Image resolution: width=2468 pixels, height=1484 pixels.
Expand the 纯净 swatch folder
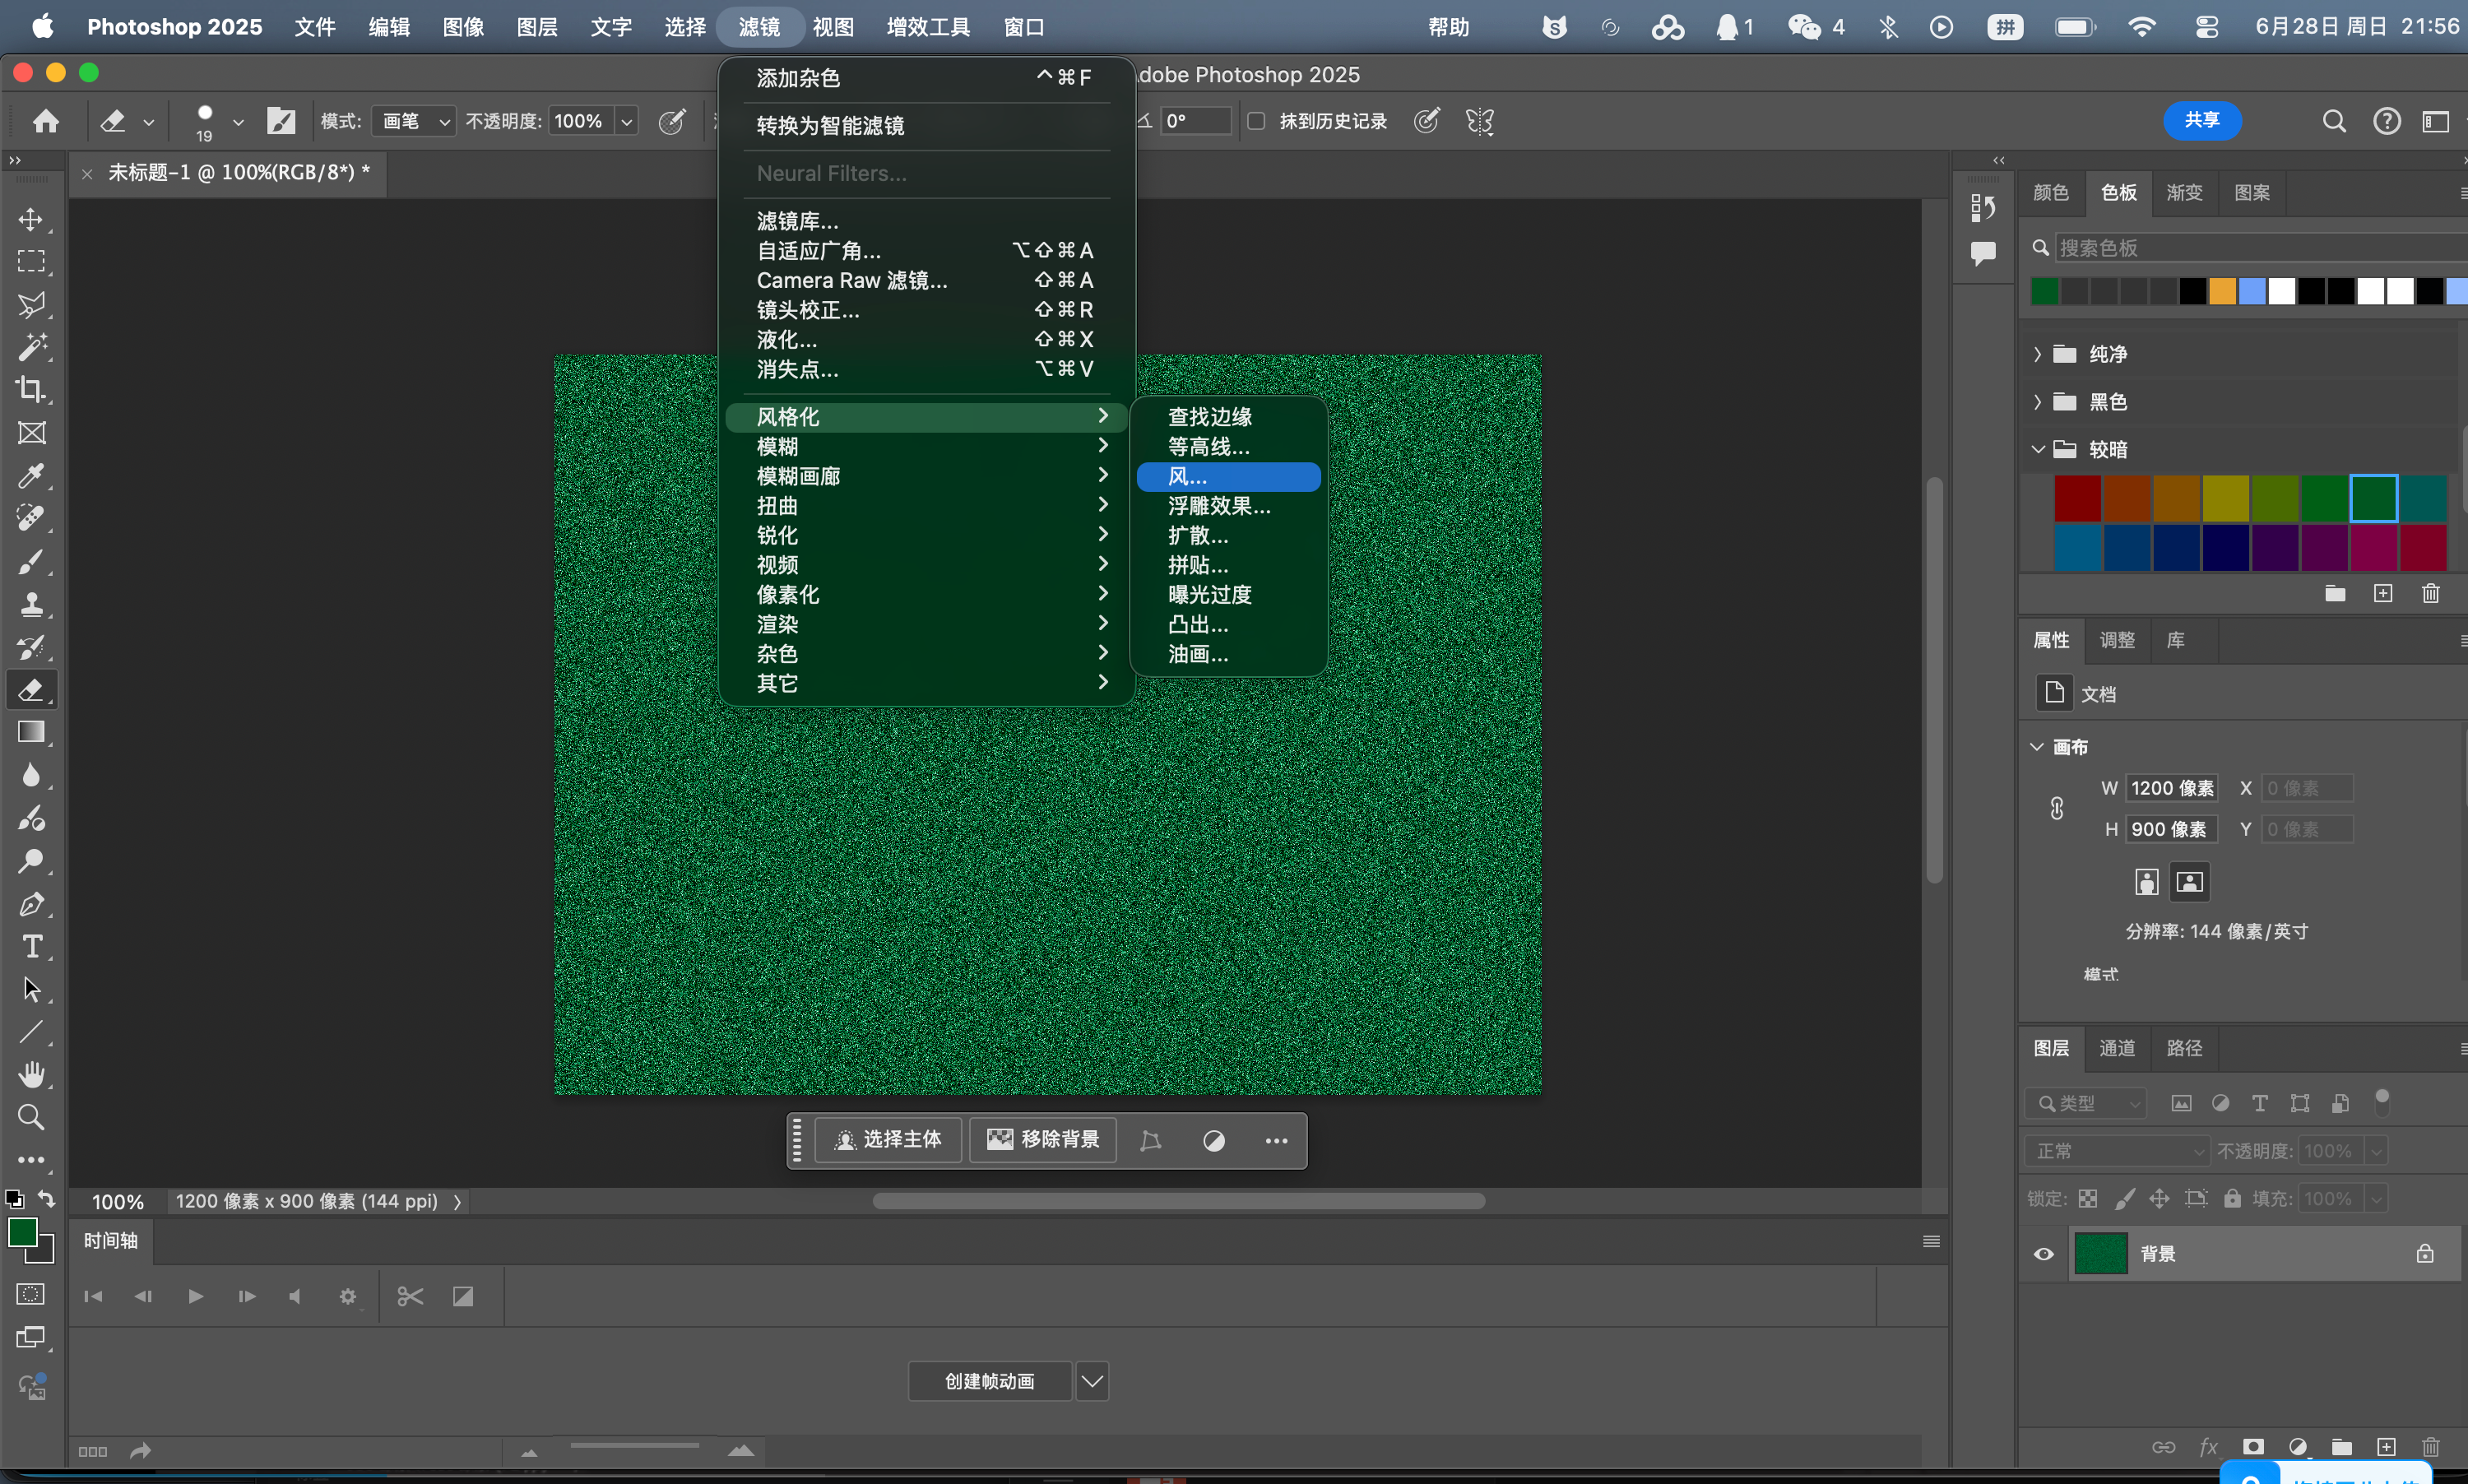(x=2037, y=354)
